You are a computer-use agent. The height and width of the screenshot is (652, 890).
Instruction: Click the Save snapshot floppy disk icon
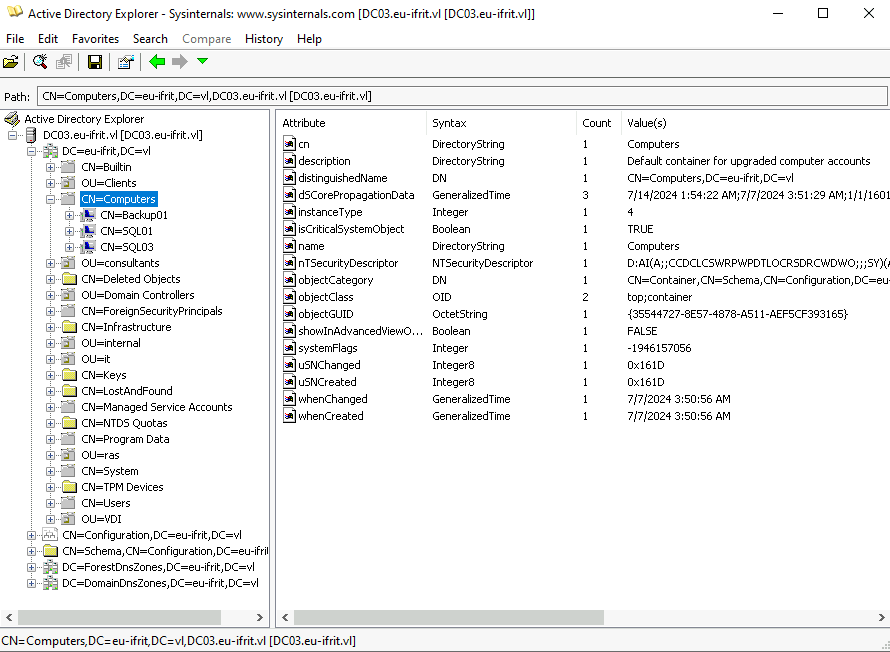(95, 62)
